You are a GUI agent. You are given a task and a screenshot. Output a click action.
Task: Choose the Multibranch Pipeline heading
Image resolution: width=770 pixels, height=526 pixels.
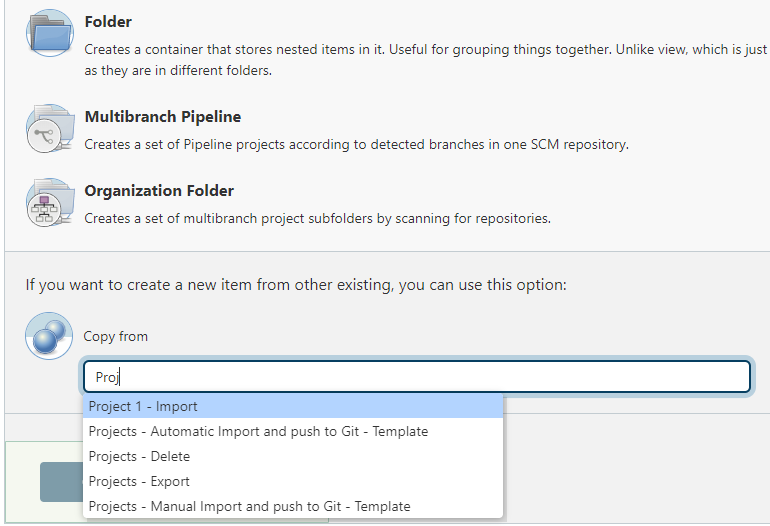click(162, 117)
